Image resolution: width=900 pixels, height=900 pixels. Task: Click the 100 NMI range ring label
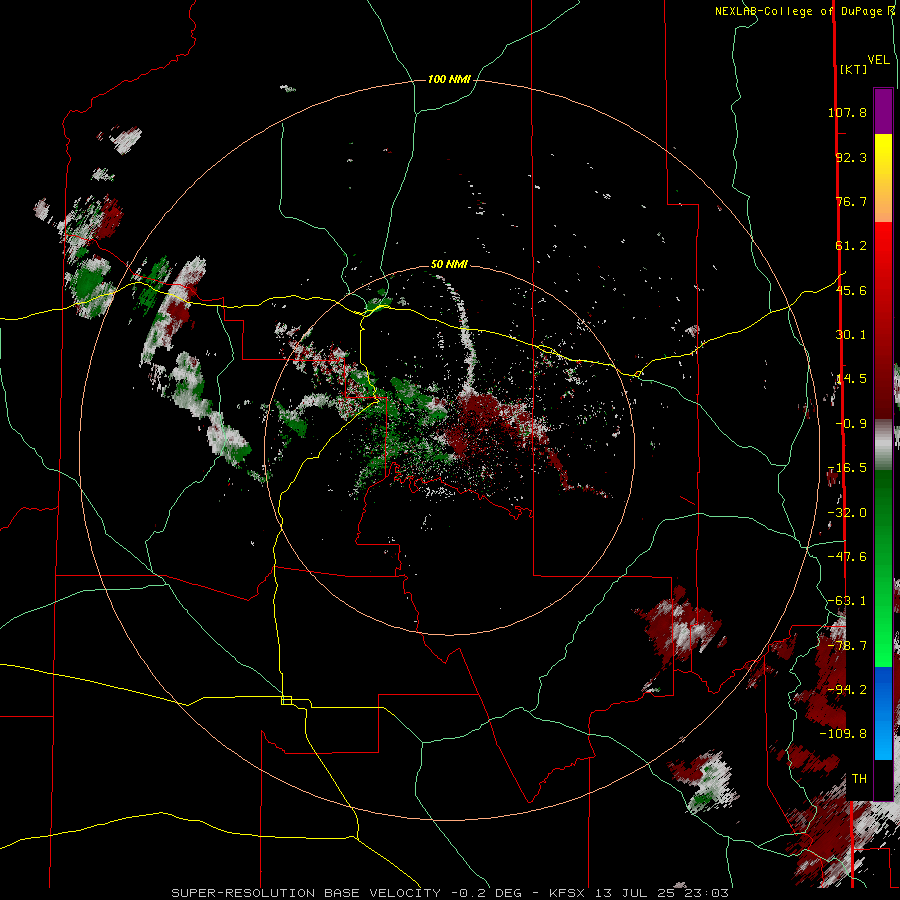tap(449, 79)
